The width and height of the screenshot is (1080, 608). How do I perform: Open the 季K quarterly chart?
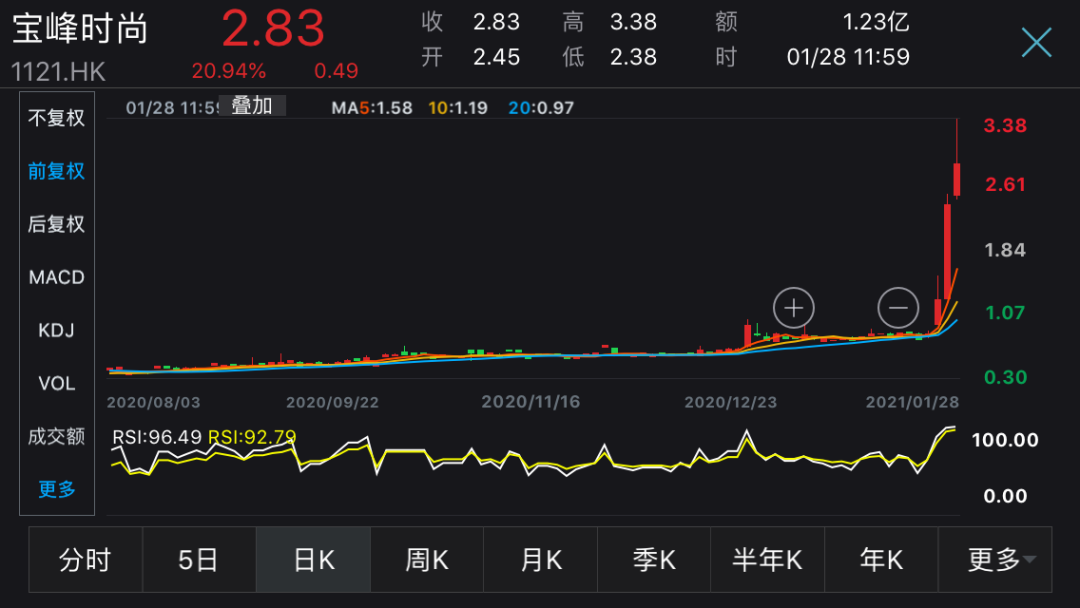tap(654, 560)
